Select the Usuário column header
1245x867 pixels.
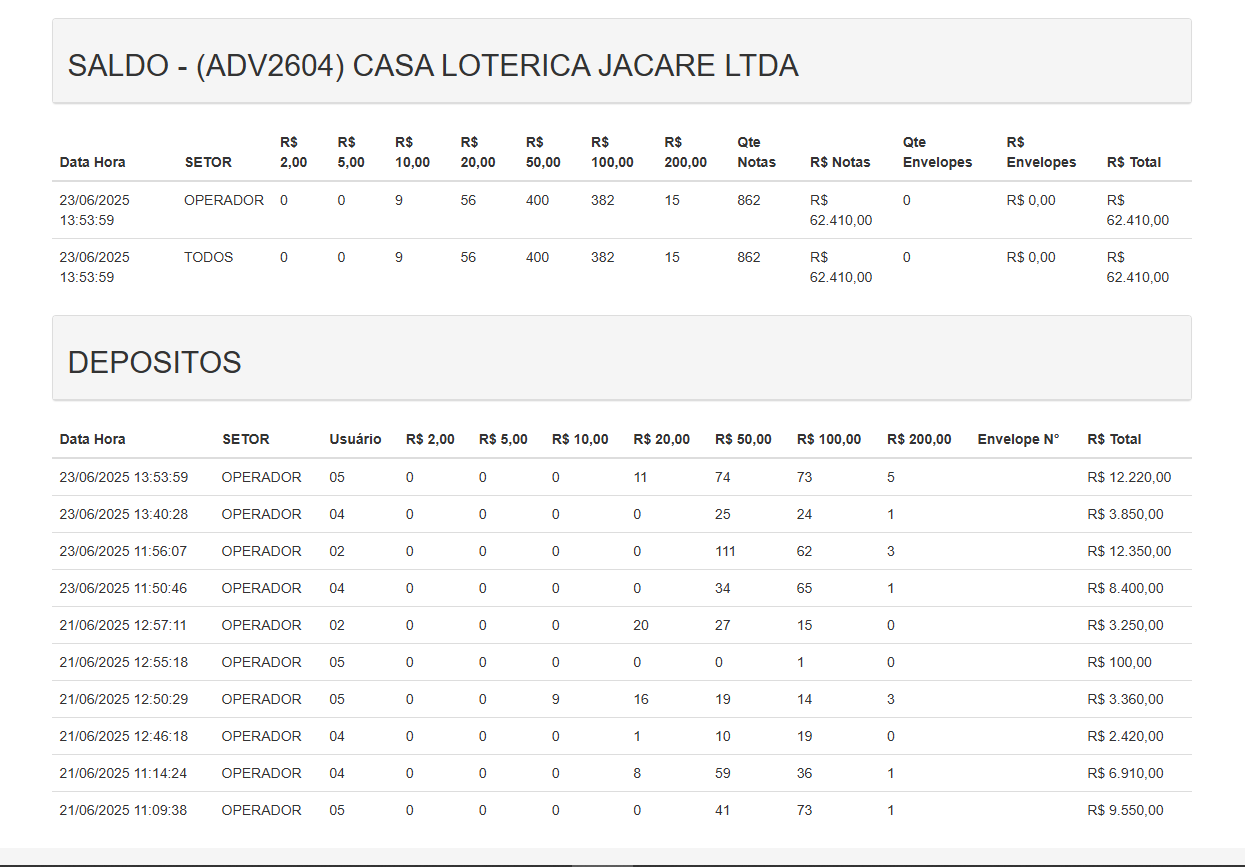tap(355, 439)
